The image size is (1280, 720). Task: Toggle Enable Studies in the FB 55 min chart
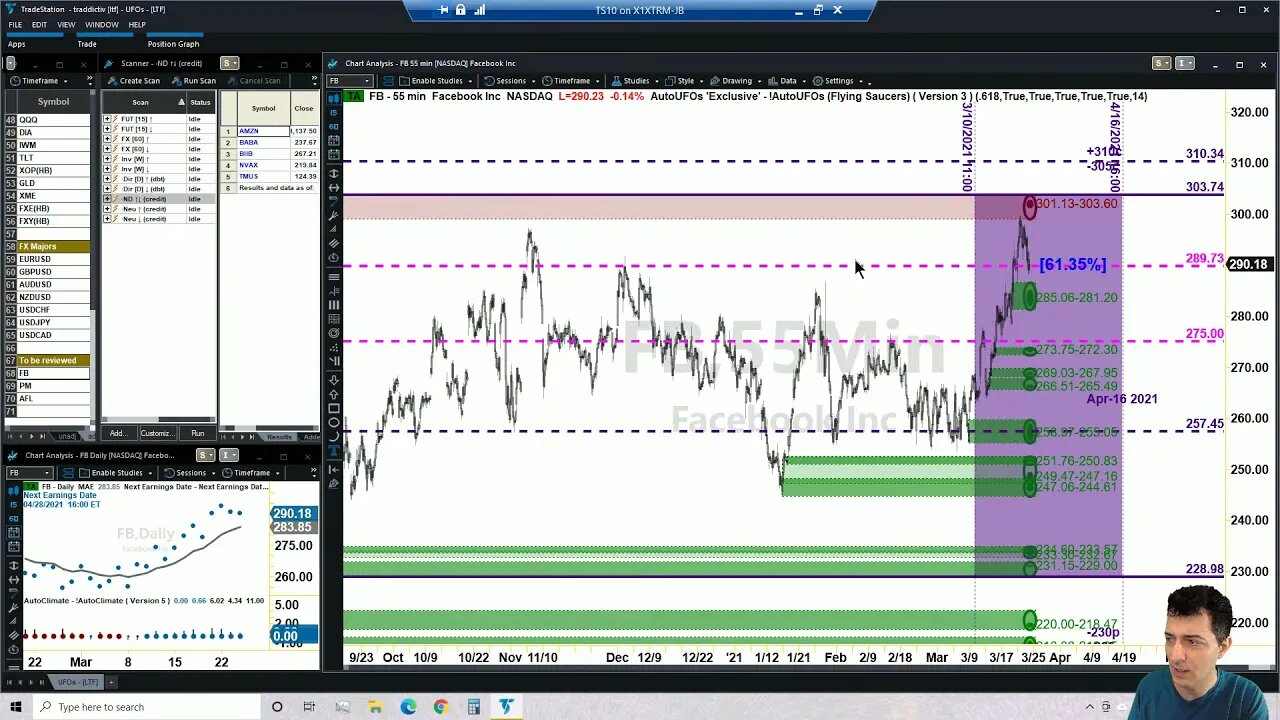coord(430,81)
